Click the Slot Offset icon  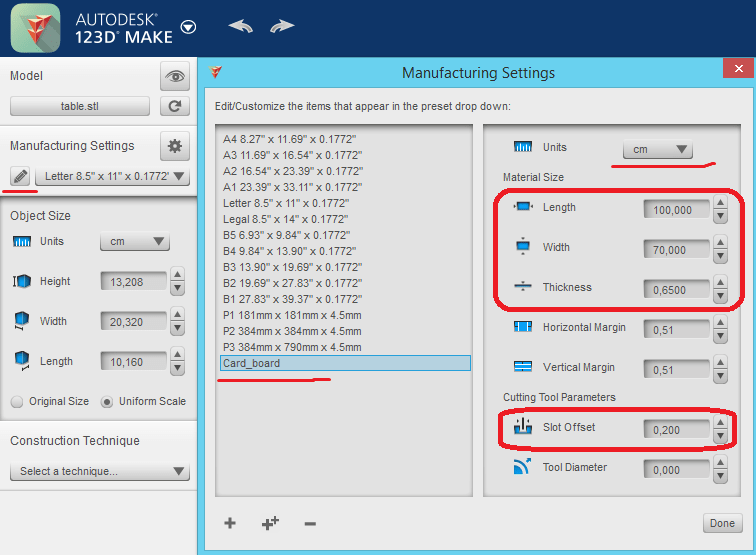point(523,426)
